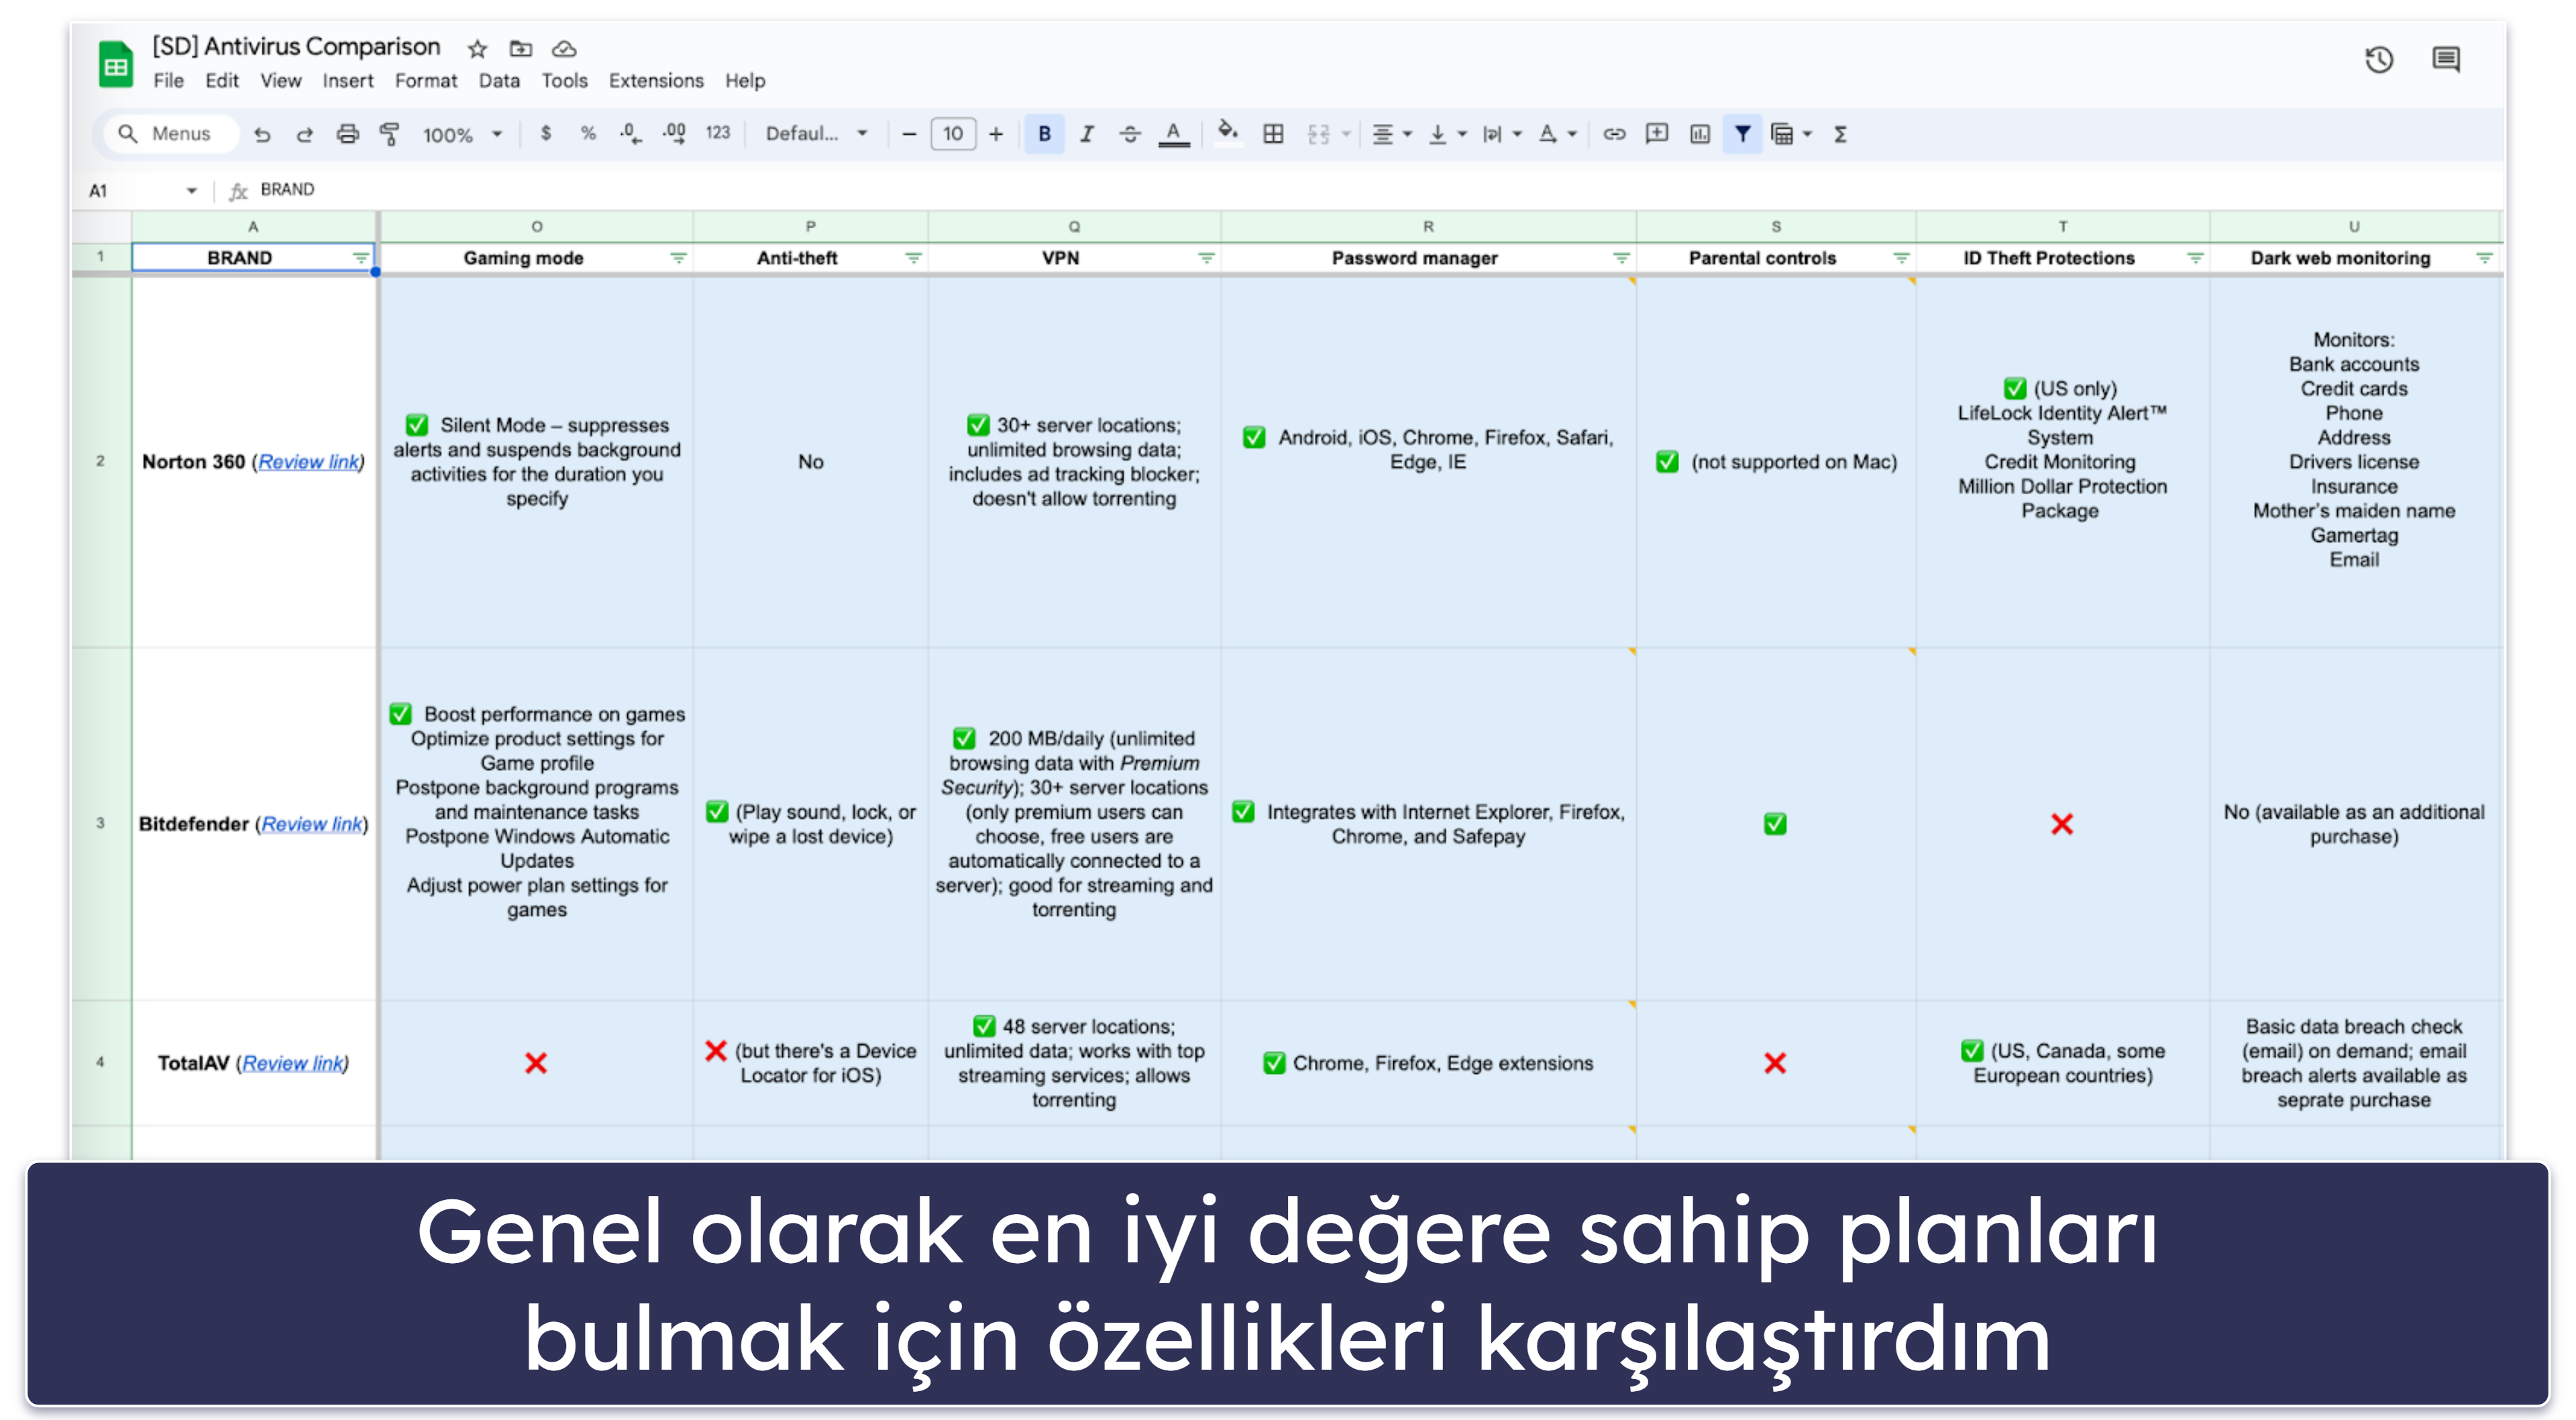2576x1420 pixels.
Task: Increase font size with plus
Action: (x=996, y=134)
